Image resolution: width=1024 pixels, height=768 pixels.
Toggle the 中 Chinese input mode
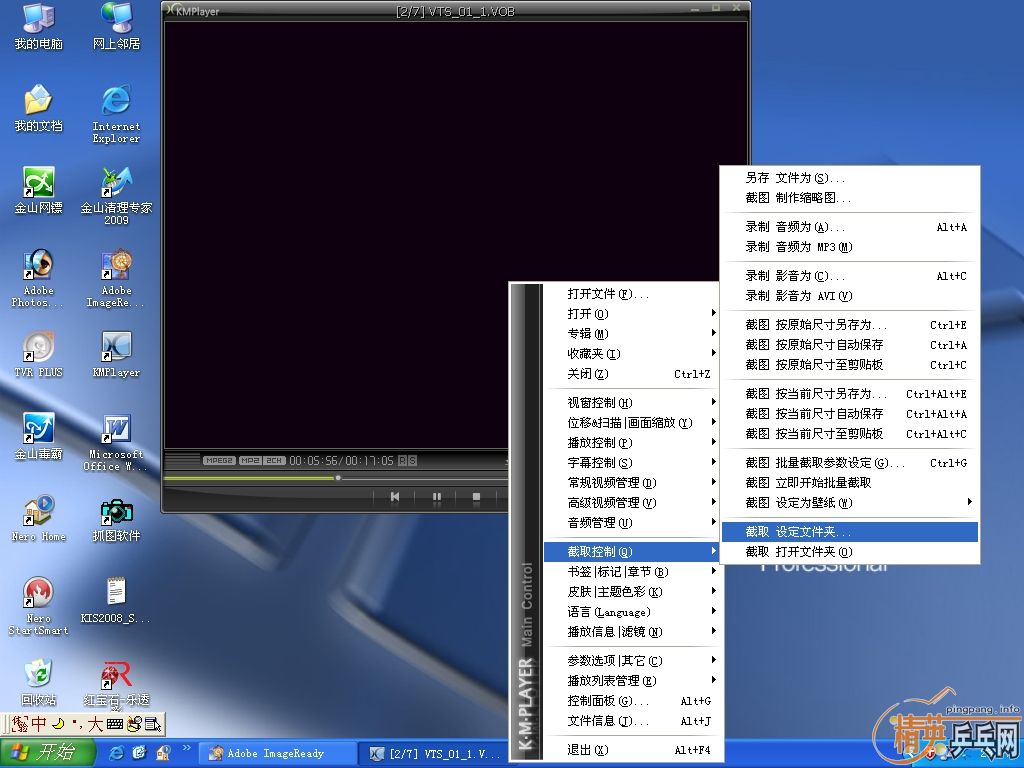(38, 724)
